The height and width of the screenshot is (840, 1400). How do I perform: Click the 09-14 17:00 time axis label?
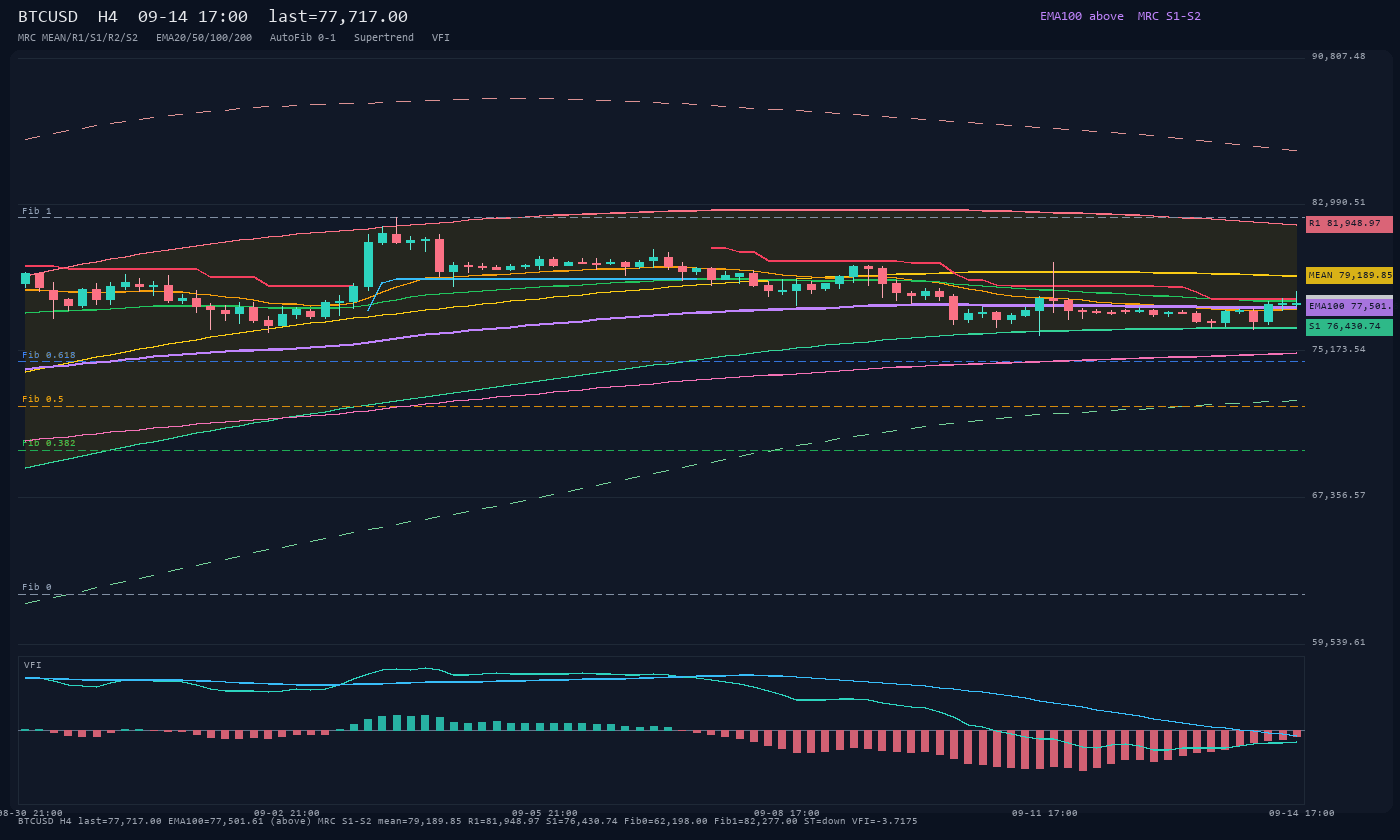[x=1302, y=813]
